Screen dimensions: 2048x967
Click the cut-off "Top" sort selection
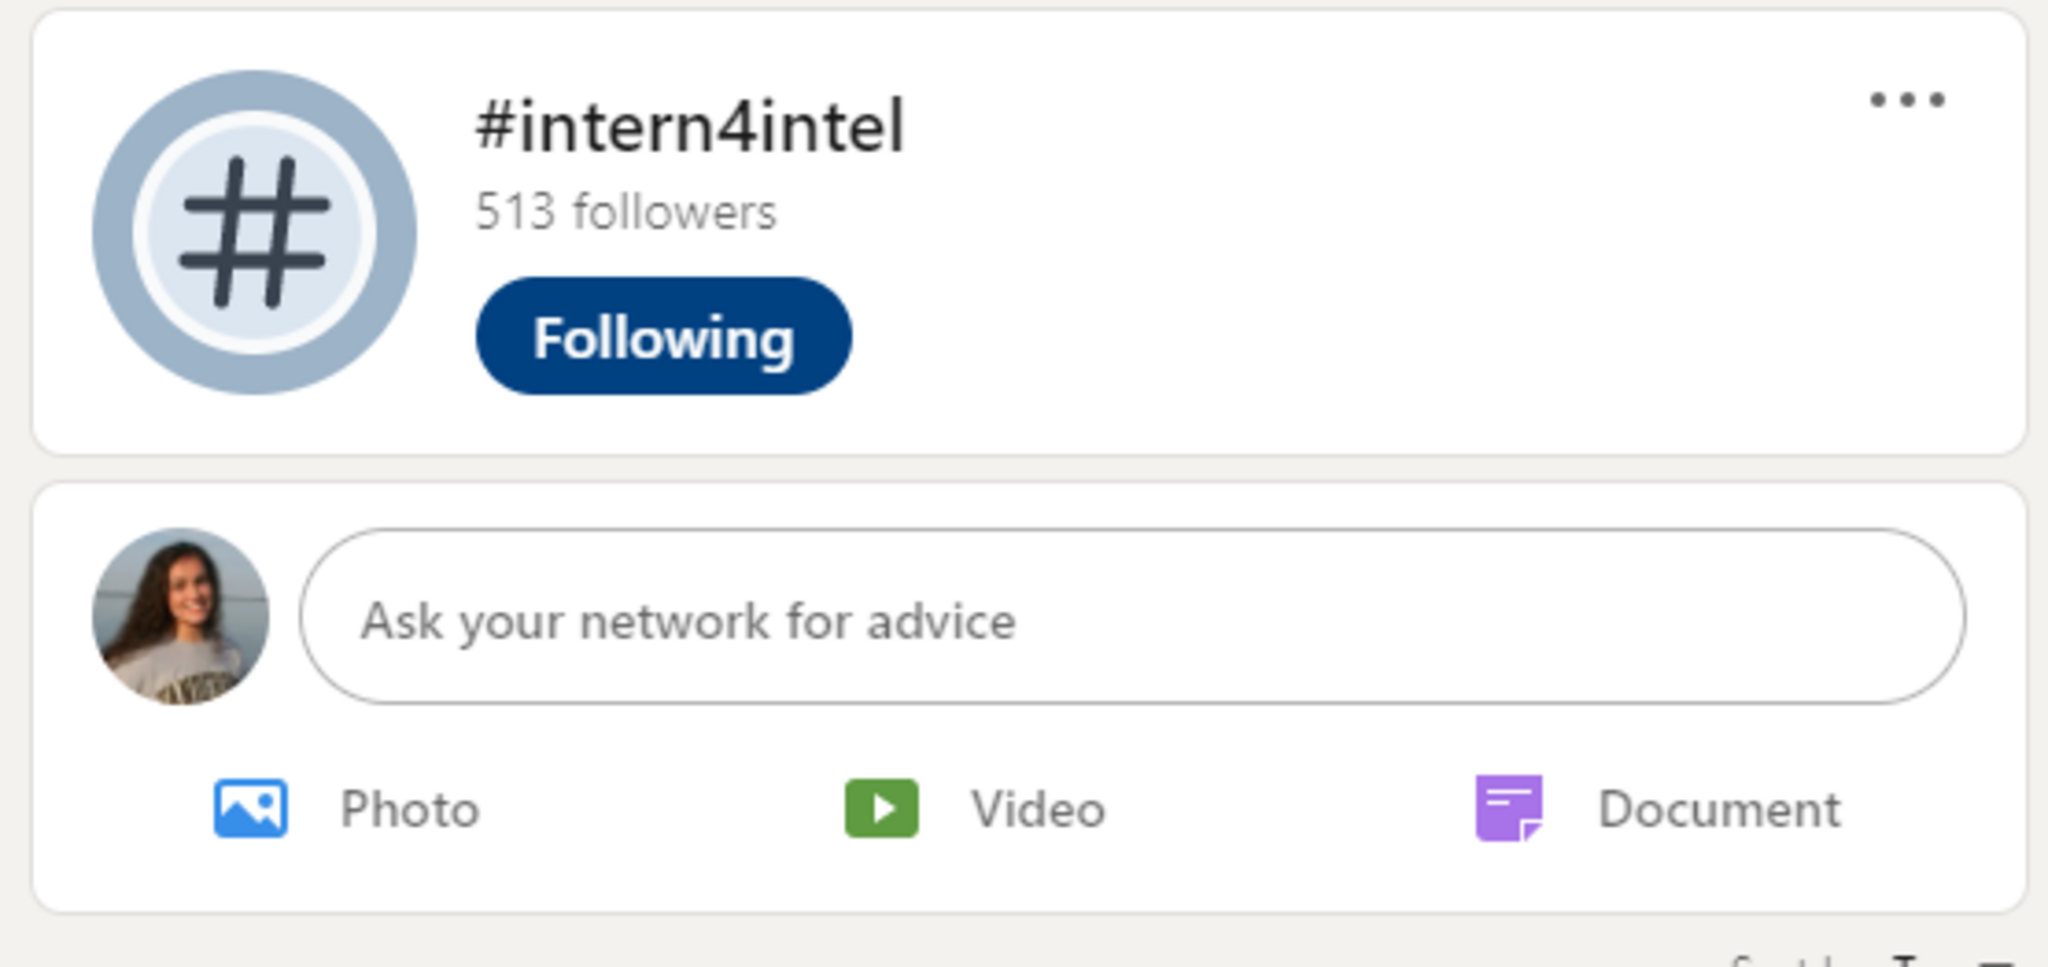1904,961
